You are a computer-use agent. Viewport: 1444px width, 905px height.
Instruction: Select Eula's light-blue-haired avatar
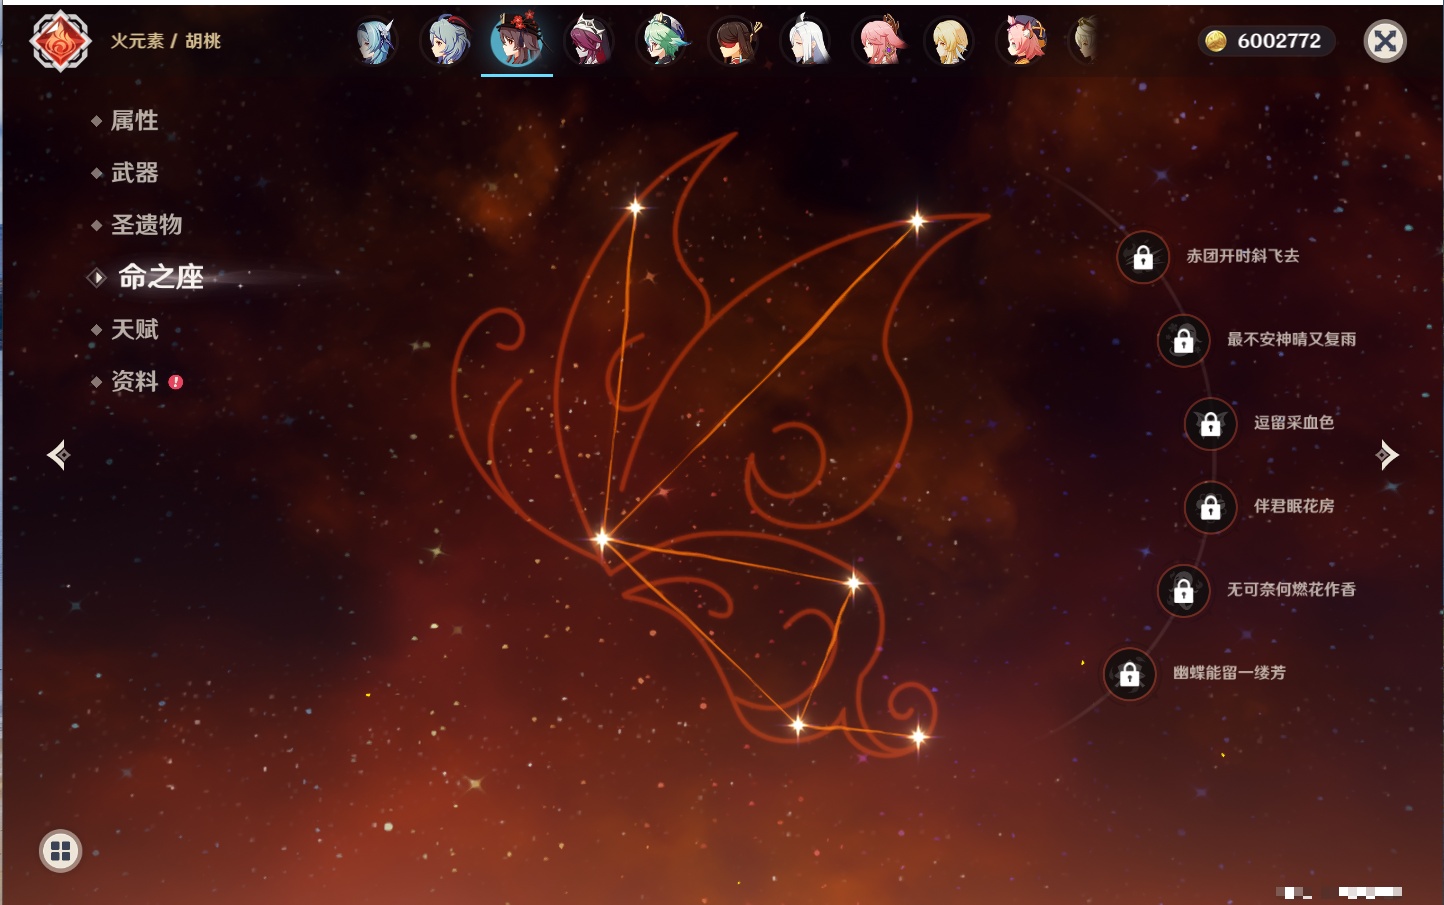[375, 41]
